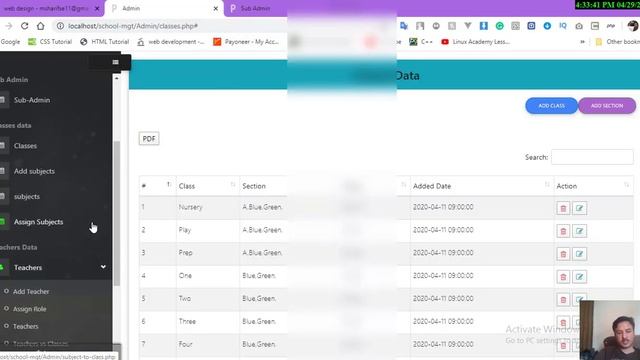
Task: Edit the Prep class row
Action: [x=579, y=254]
